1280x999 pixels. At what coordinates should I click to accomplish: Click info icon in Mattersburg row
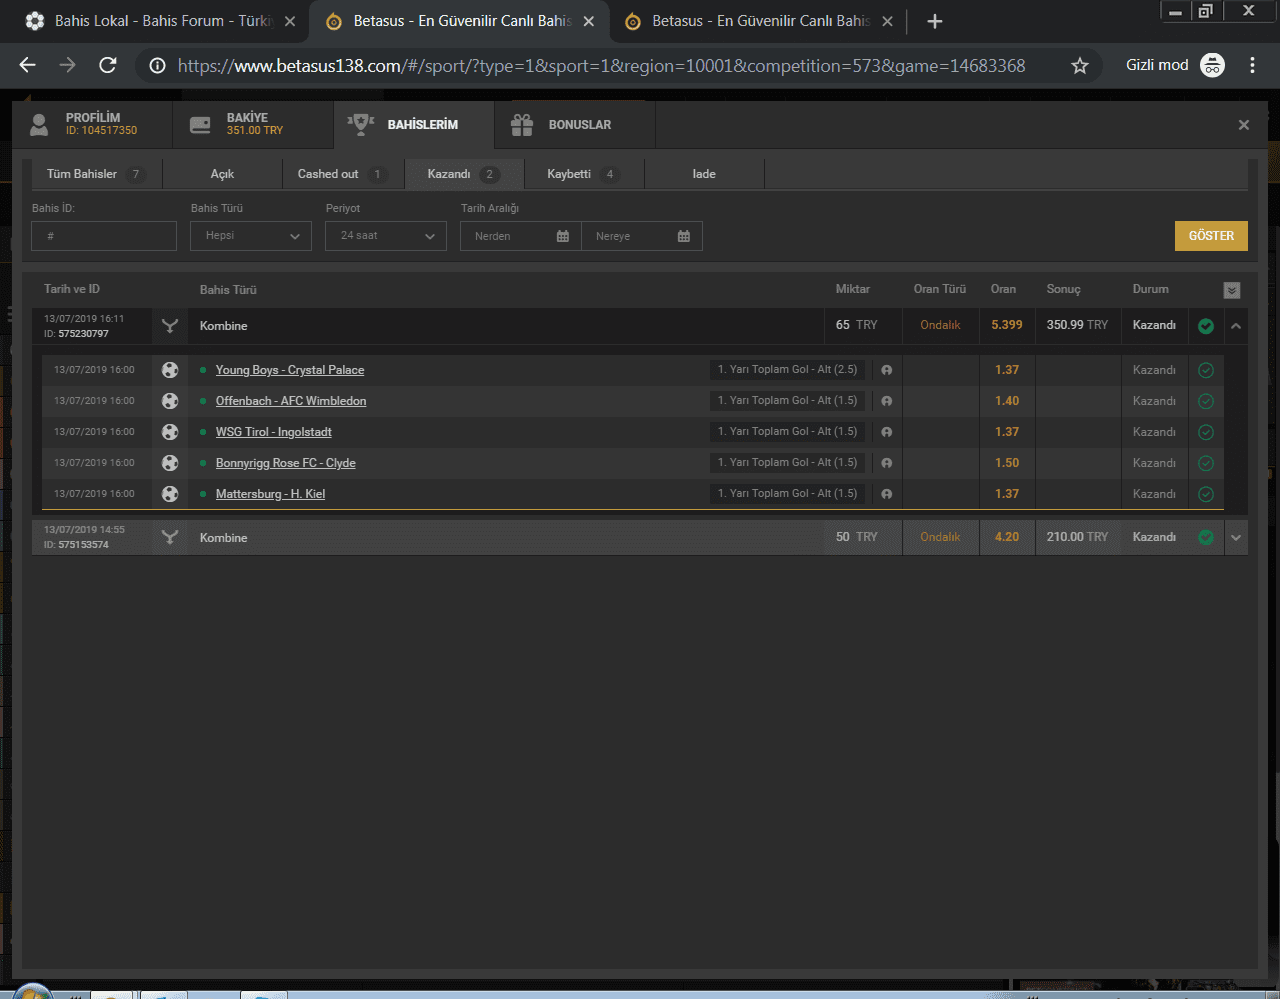pos(886,494)
